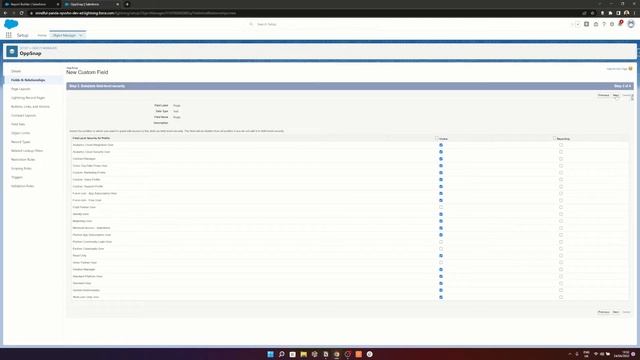Open Lightning Record Pages in the sidebar

click(28, 98)
